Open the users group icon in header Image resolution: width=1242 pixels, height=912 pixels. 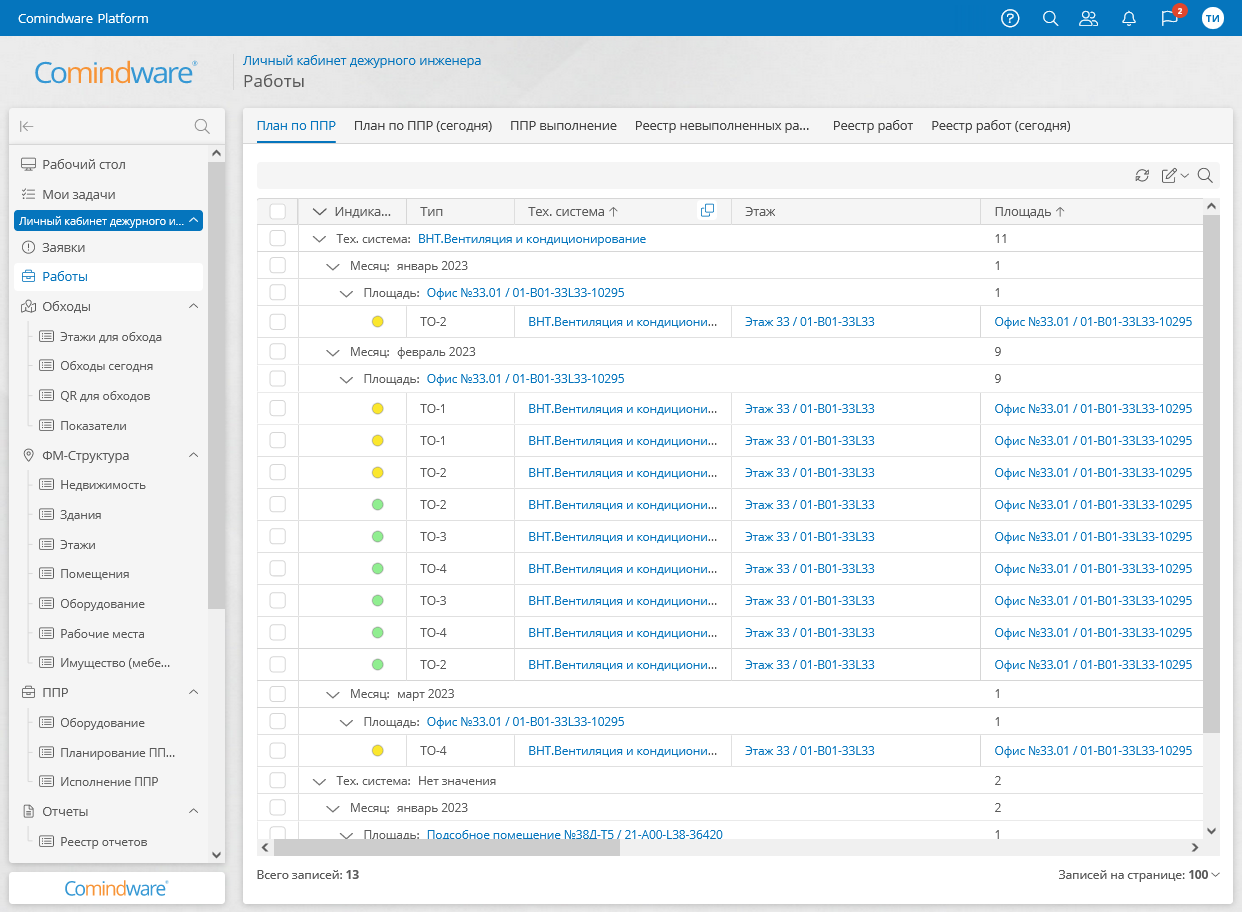[x=1089, y=18]
